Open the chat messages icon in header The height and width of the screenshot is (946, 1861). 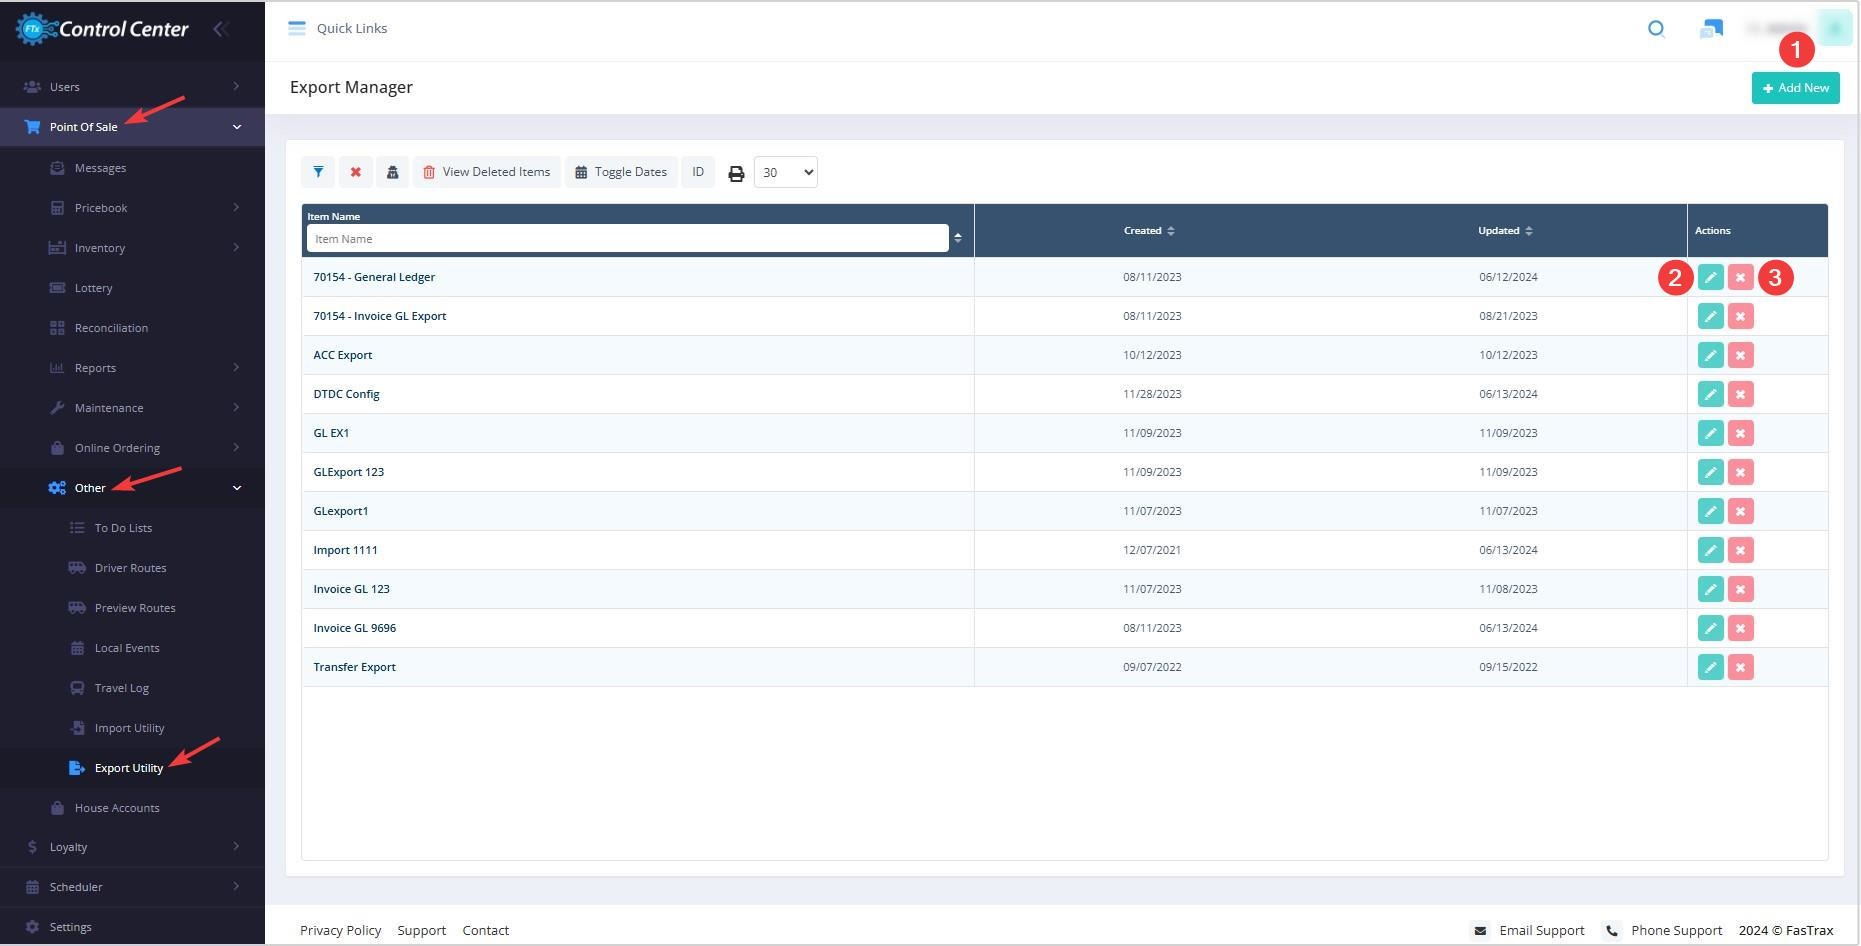[1711, 29]
